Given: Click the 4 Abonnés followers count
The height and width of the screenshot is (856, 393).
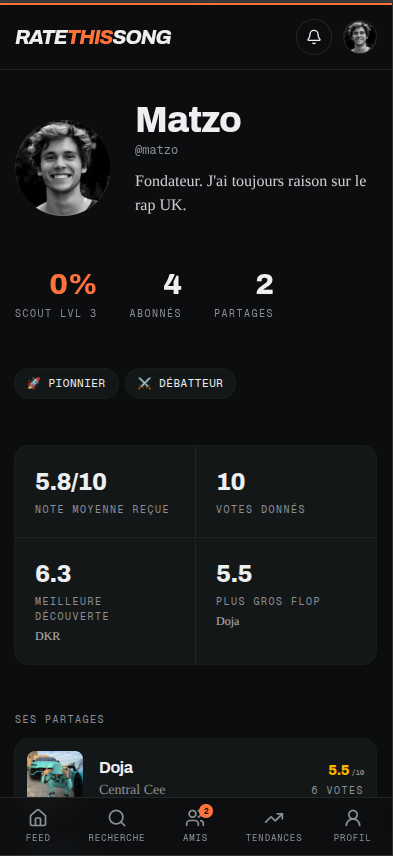Looking at the screenshot, I should pos(156,295).
